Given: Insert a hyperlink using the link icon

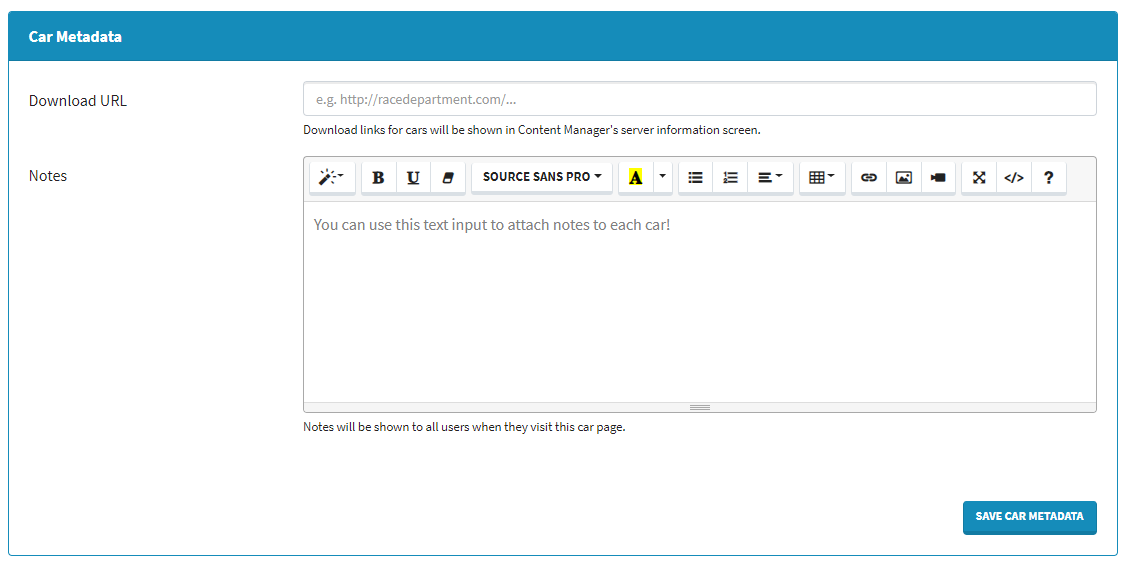Looking at the screenshot, I should 869,177.
